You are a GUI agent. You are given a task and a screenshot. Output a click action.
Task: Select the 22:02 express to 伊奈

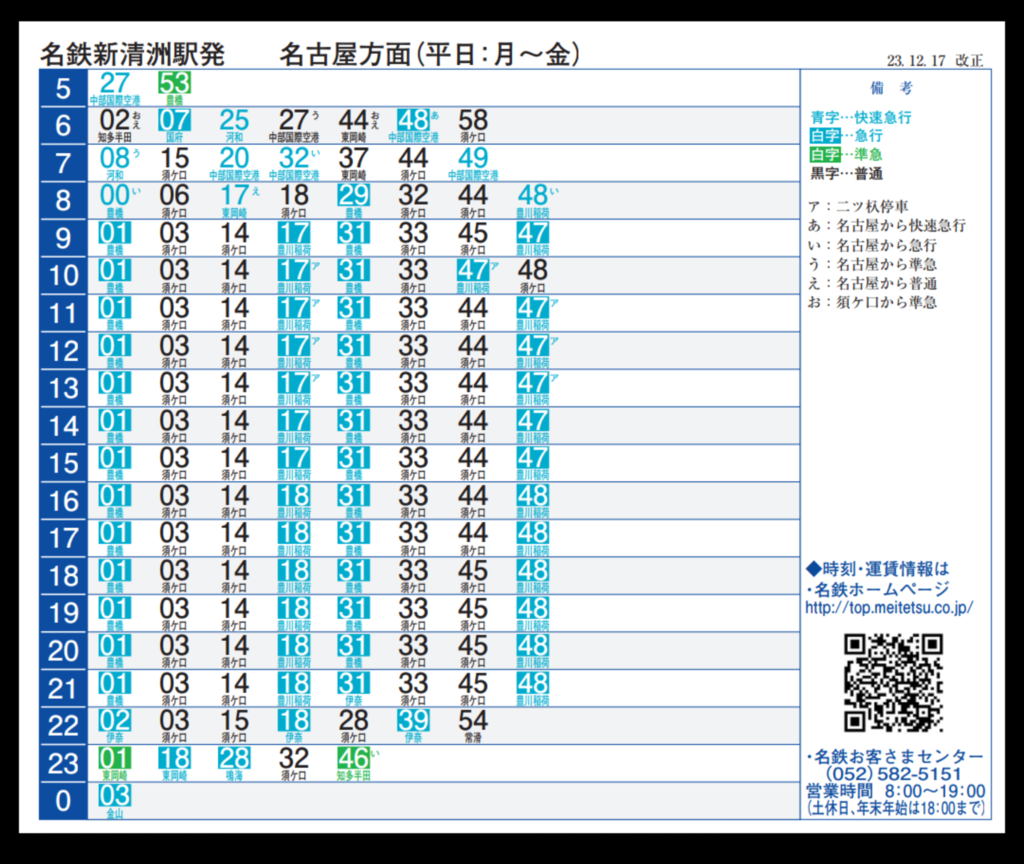(x=115, y=726)
